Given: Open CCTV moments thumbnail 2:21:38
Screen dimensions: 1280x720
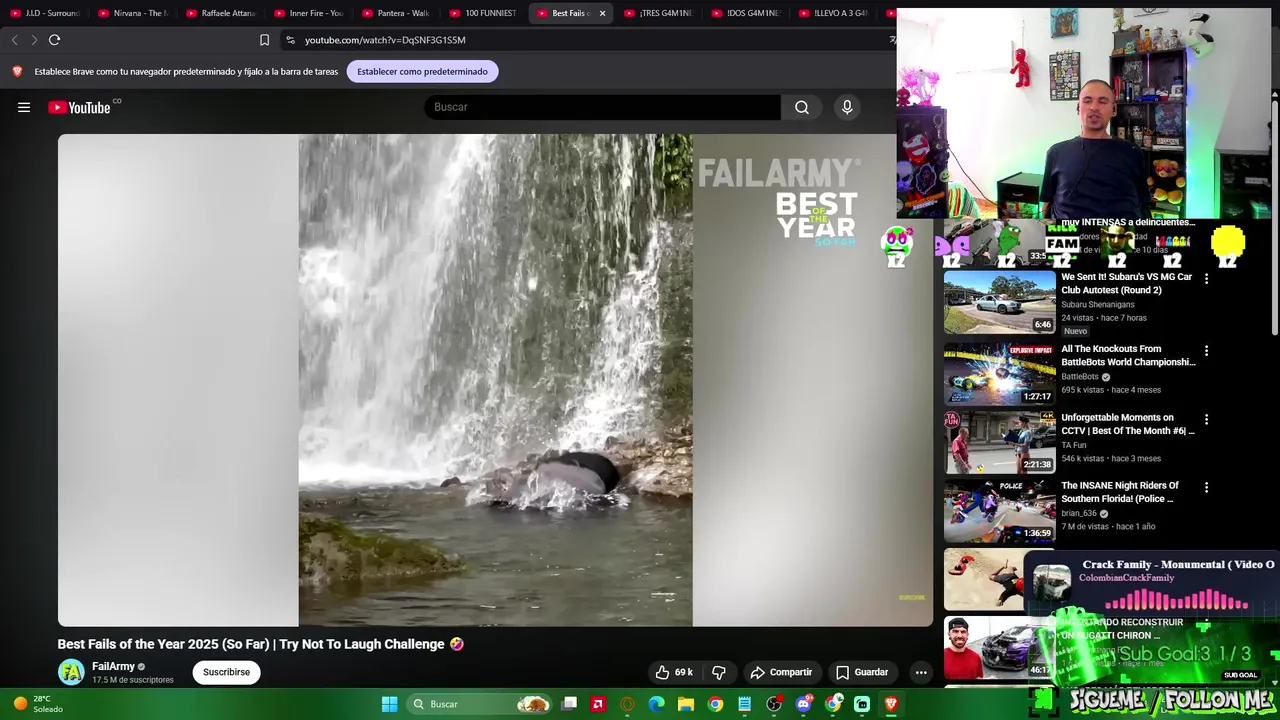Looking at the screenshot, I should (999, 442).
